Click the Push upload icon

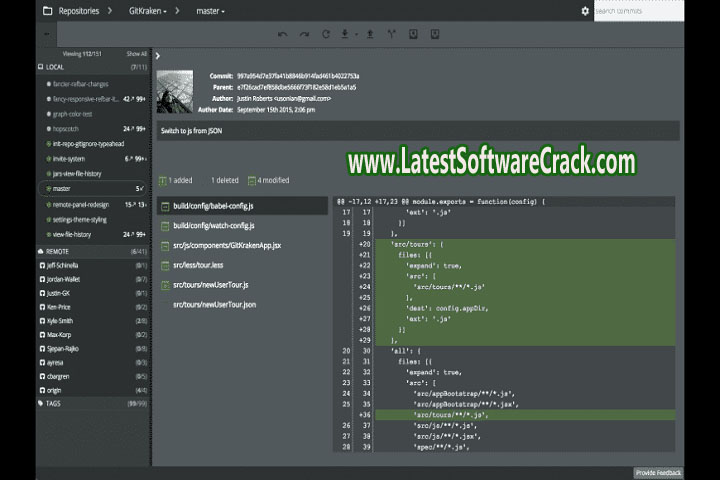pos(370,34)
